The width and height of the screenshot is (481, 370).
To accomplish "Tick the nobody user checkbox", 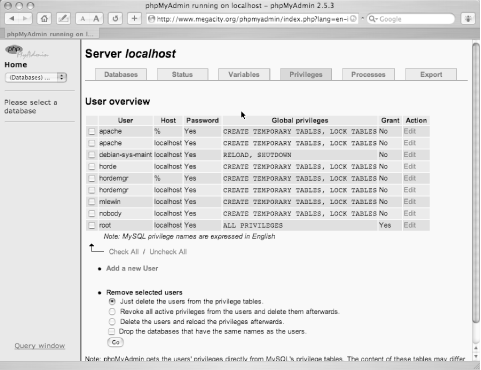I will point(92,214).
